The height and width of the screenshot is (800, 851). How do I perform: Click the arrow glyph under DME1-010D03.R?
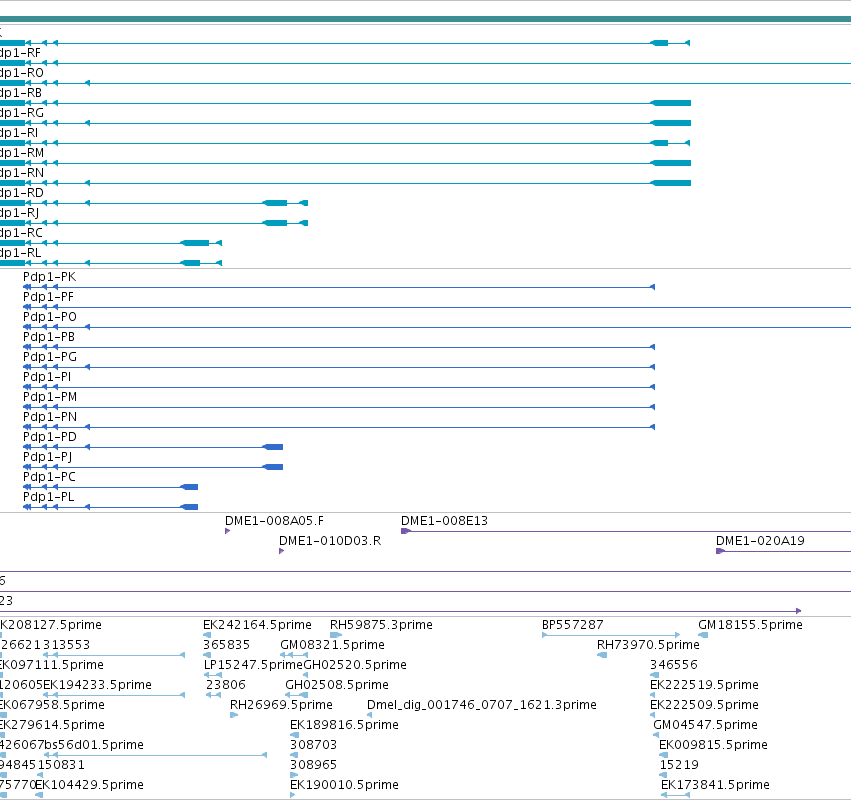pyautogui.click(x=281, y=551)
